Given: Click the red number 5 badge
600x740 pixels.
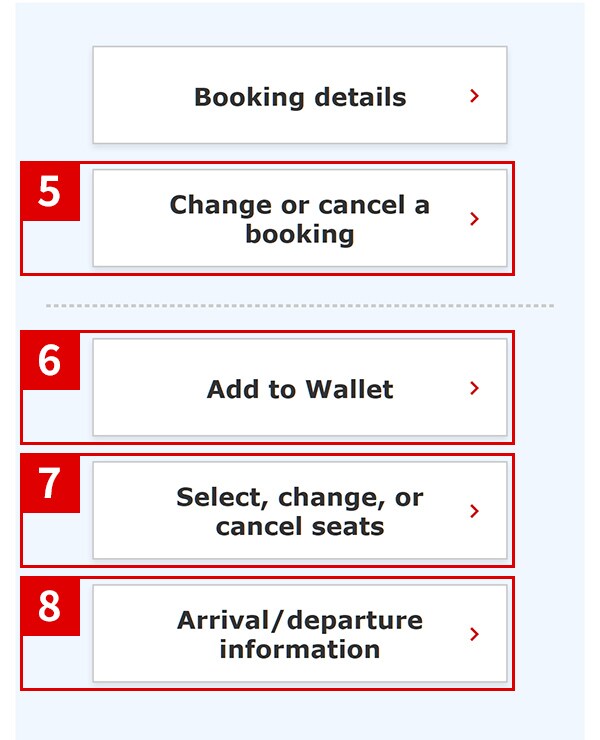Looking at the screenshot, I should 50,191.
